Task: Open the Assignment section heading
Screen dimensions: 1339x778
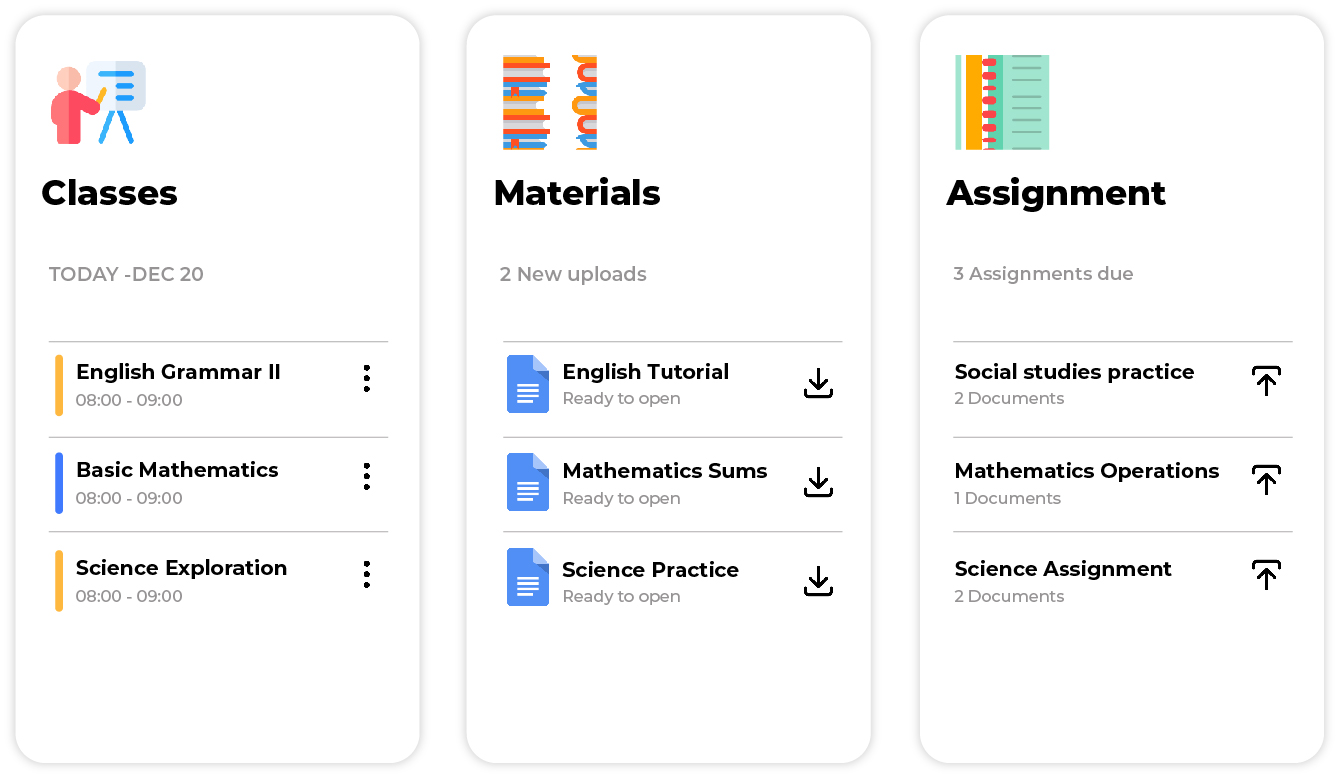Action: point(1056,193)
